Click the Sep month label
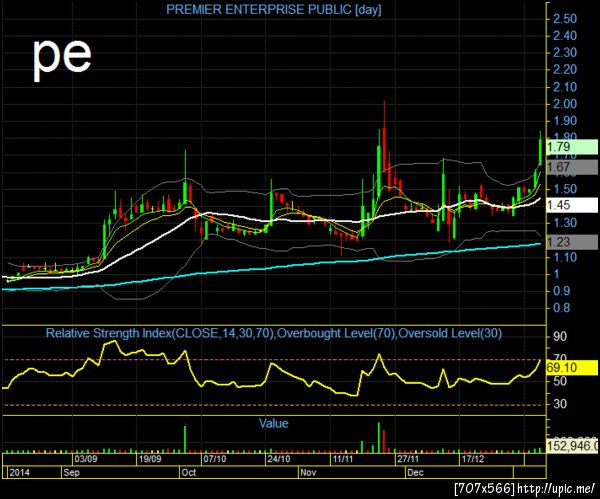 pyautogui.click(x=72, y=472)
